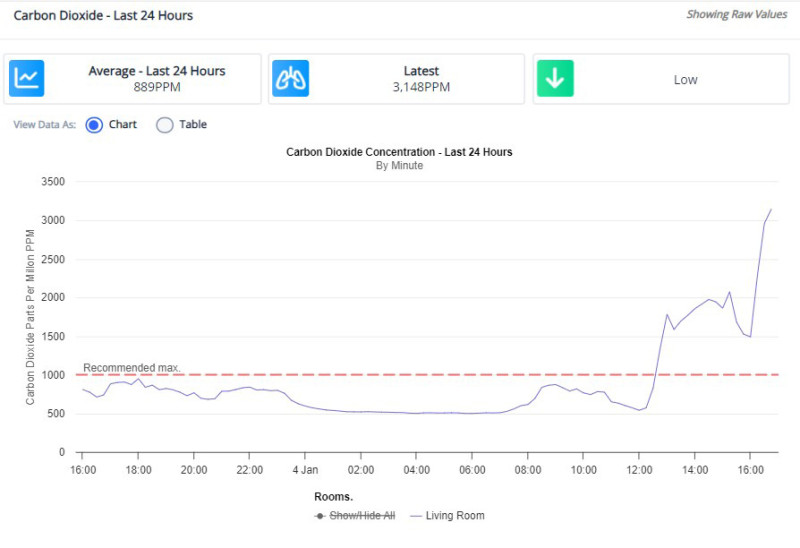Click the 'By Minute' chart subtitle

(x=399, y=165)
